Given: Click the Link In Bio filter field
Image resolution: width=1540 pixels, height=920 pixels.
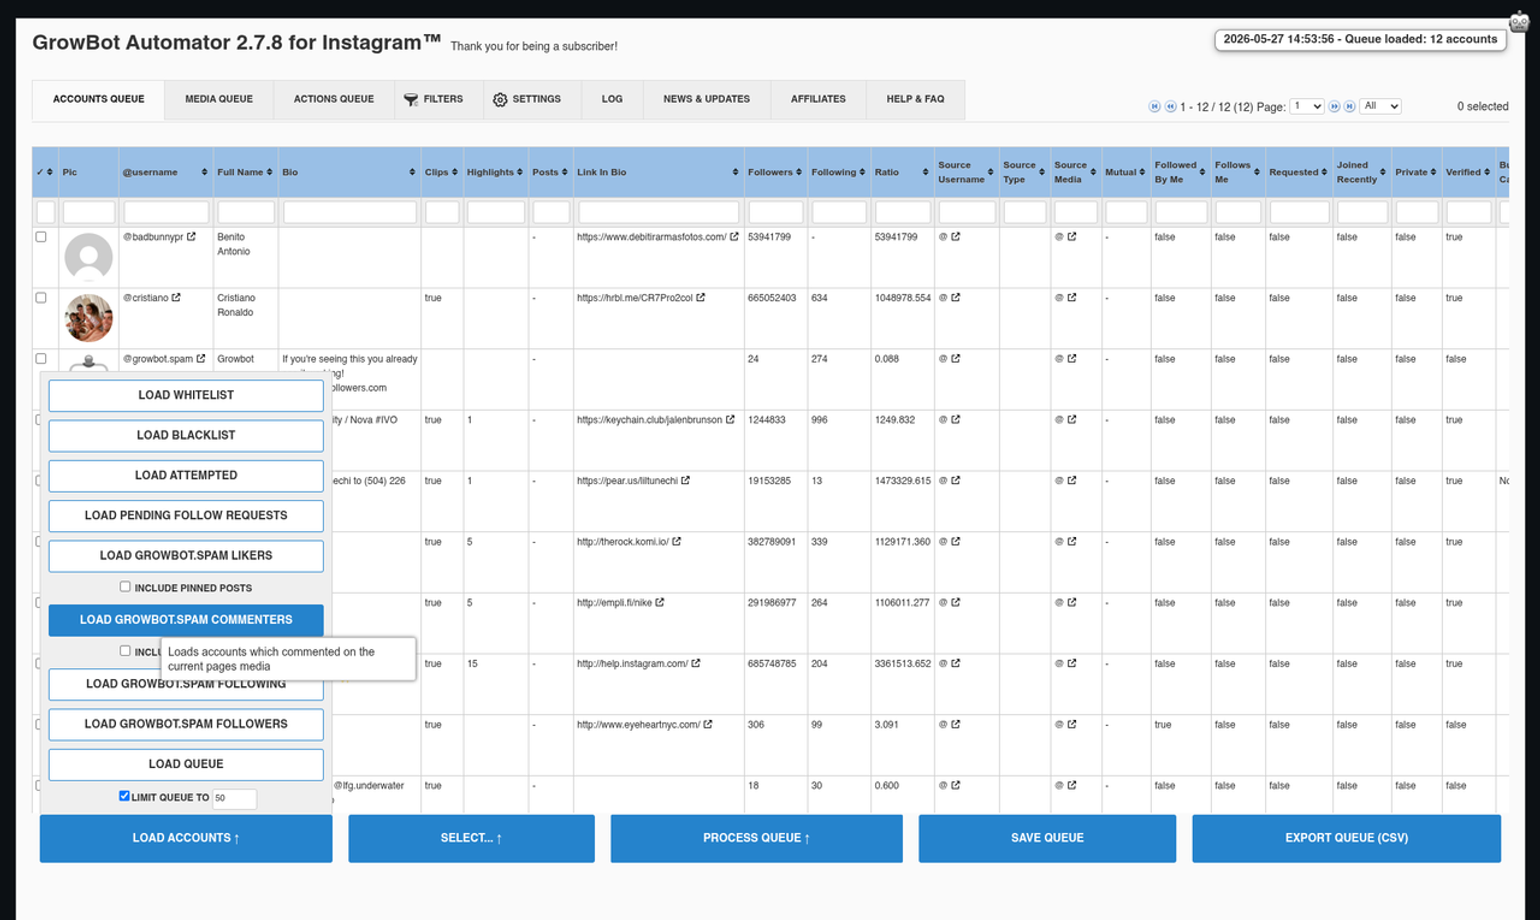Looking at the screenshot, I should point(659,212).
